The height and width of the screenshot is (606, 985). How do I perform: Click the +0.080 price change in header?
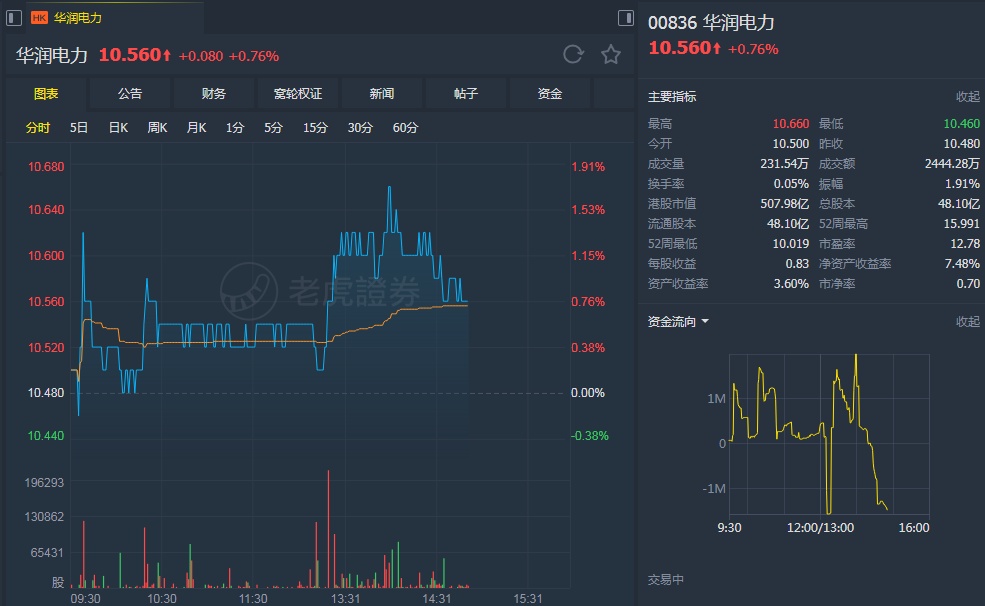201,56
